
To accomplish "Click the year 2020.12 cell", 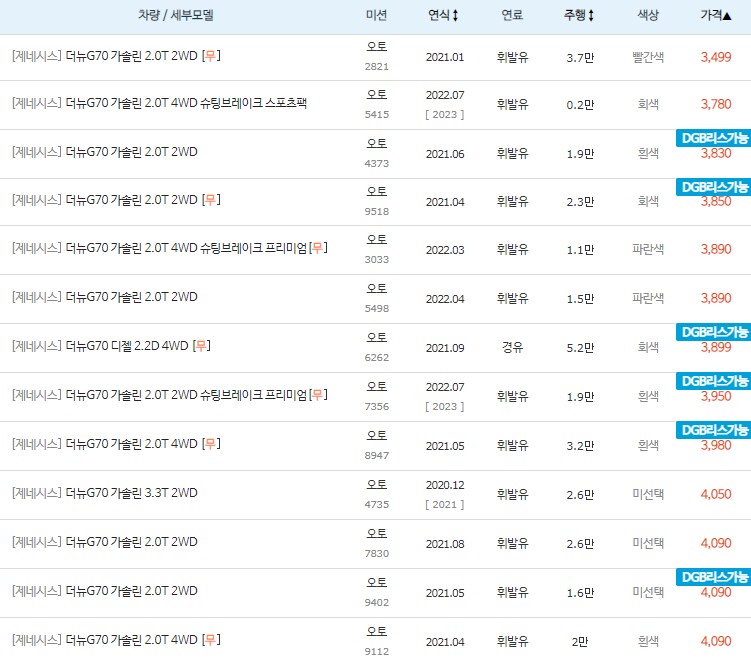I will 445,485.
